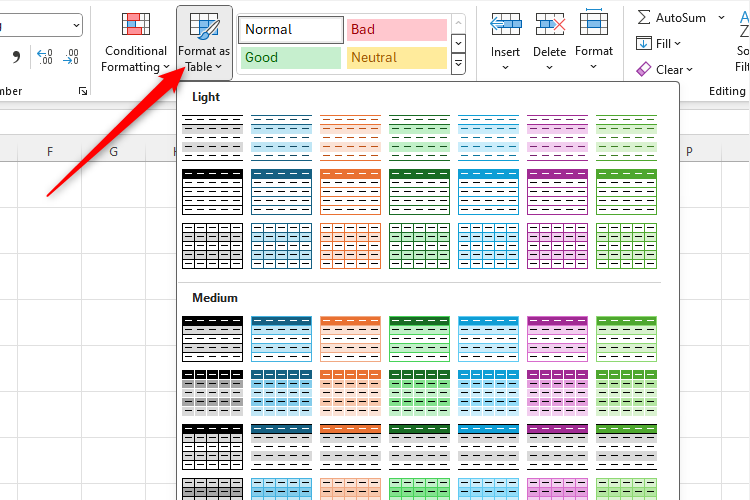Image resolution: width=750 pixels, height=500 pixels.
Task: Pick Light style with solid dark blue header
Action: 281,192
